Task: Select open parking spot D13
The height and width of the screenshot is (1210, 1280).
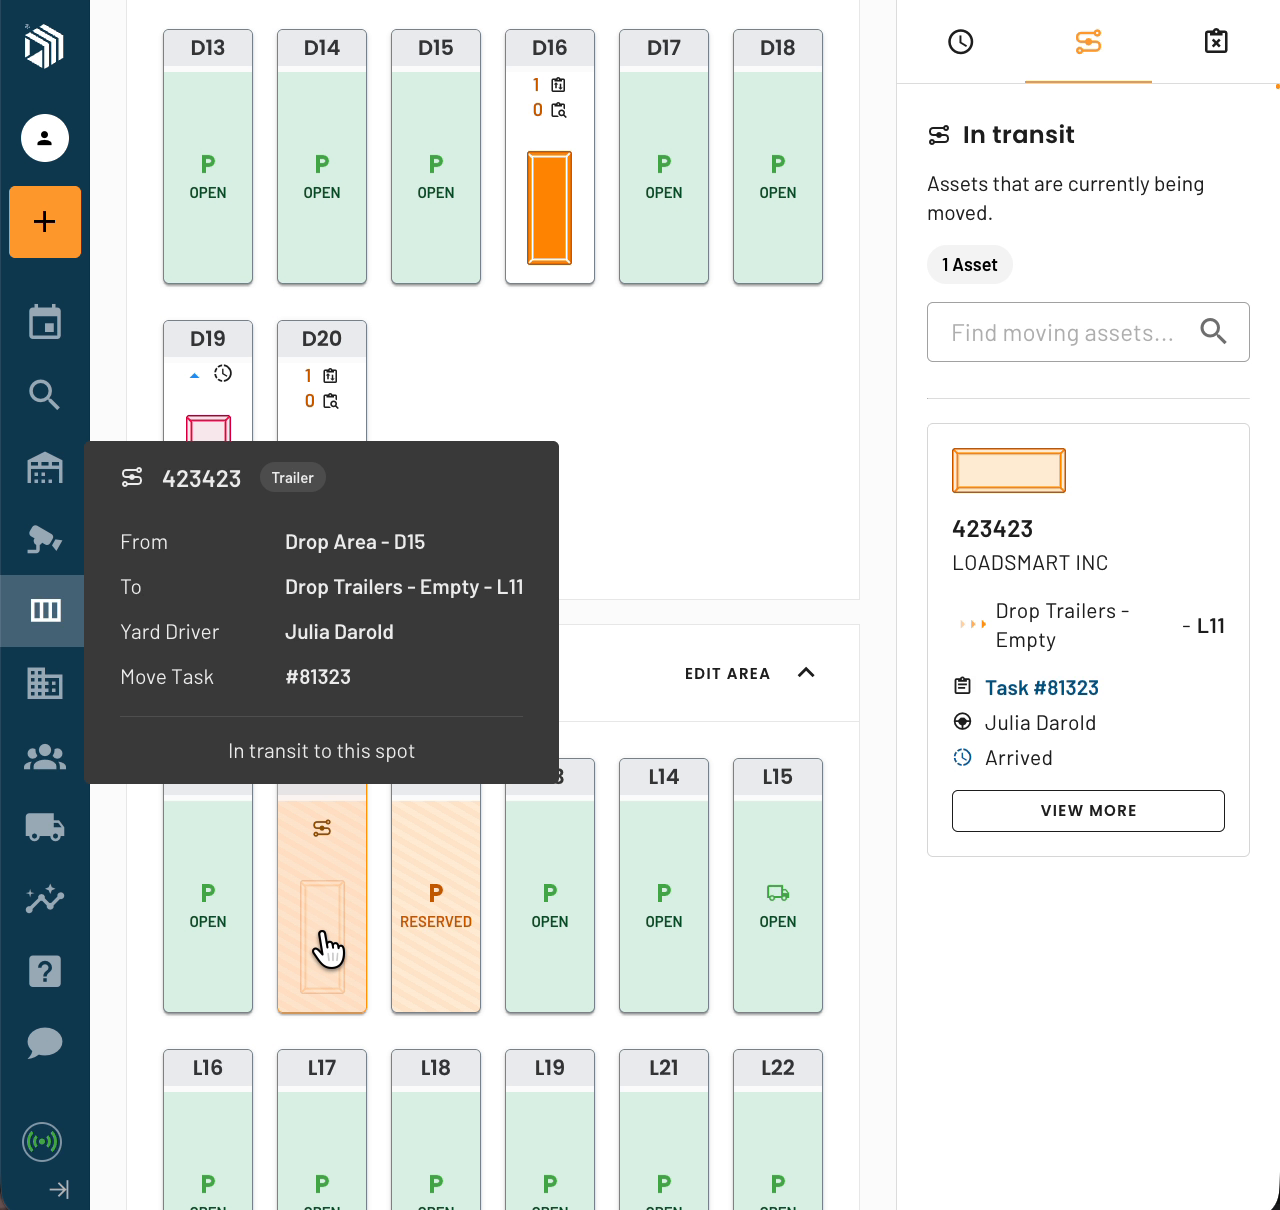Action: pos(208,157)
